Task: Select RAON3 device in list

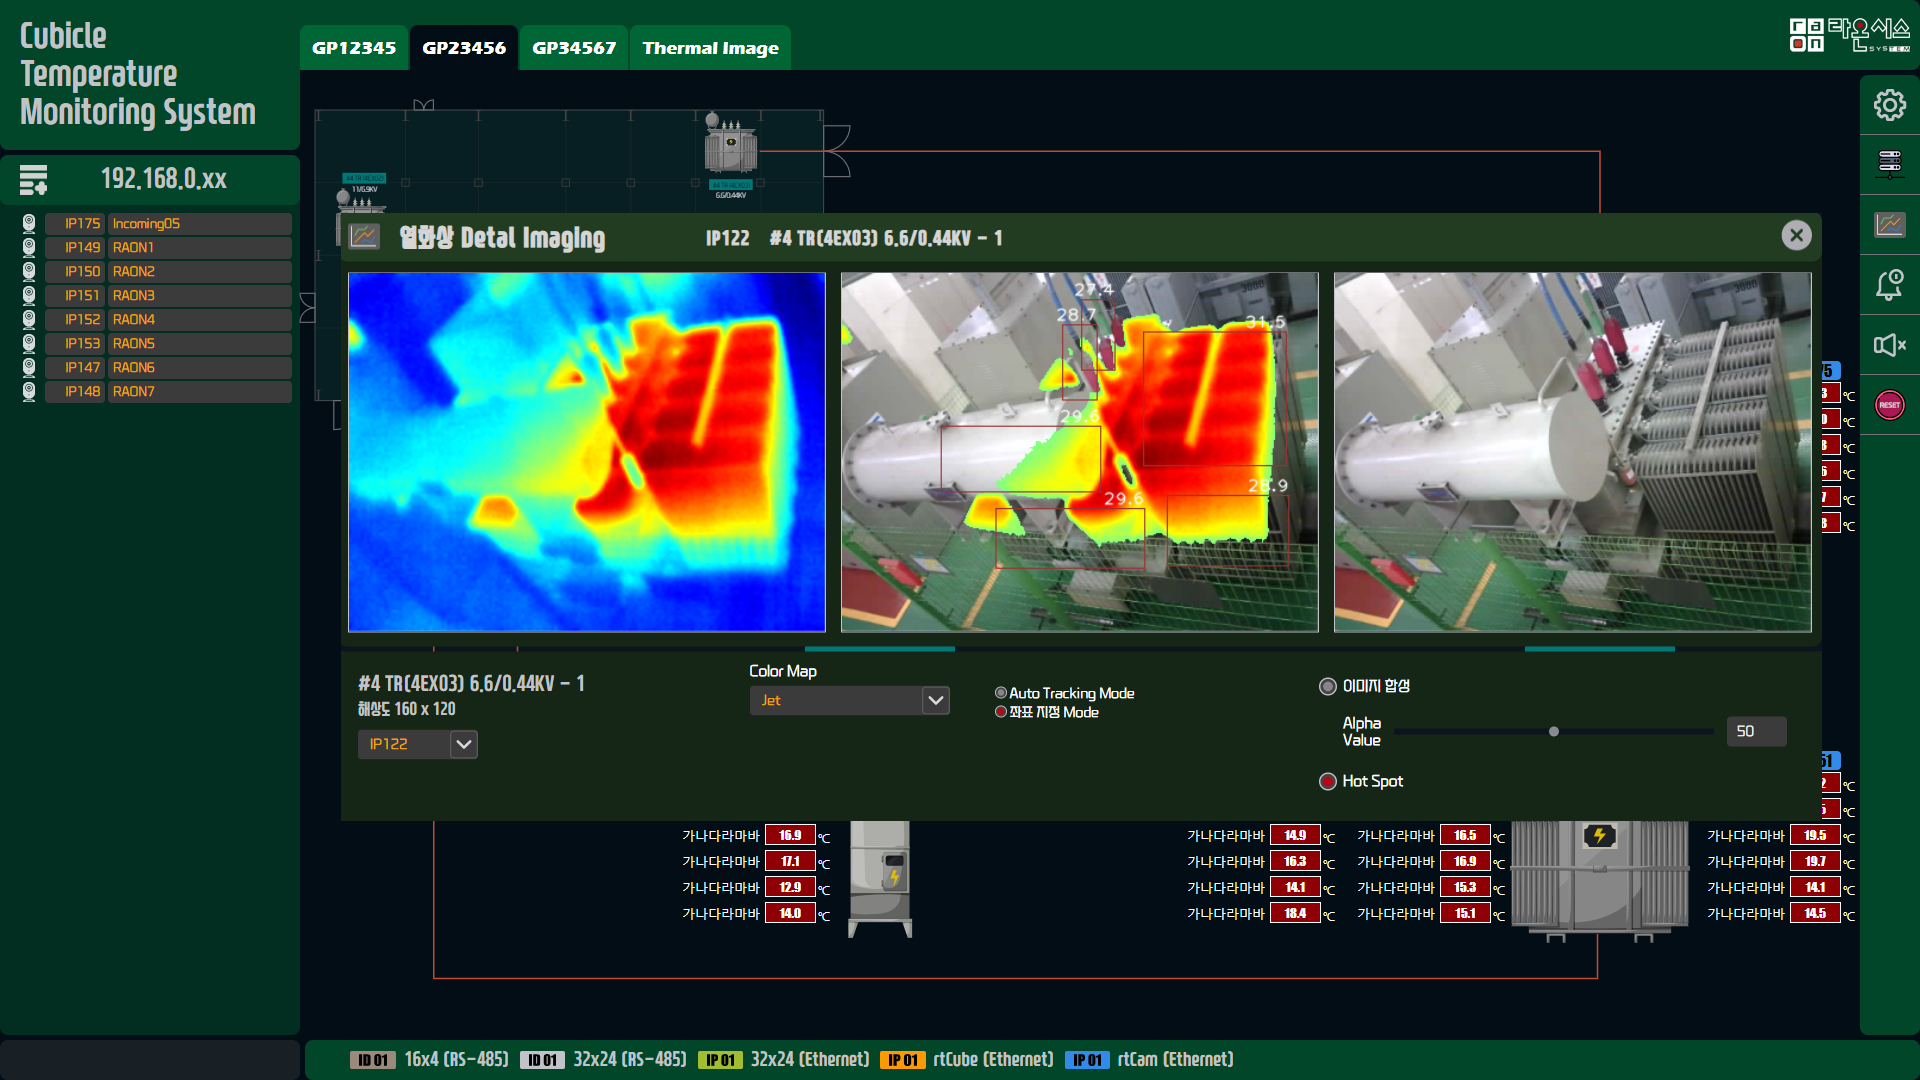Action: (133, 295)
